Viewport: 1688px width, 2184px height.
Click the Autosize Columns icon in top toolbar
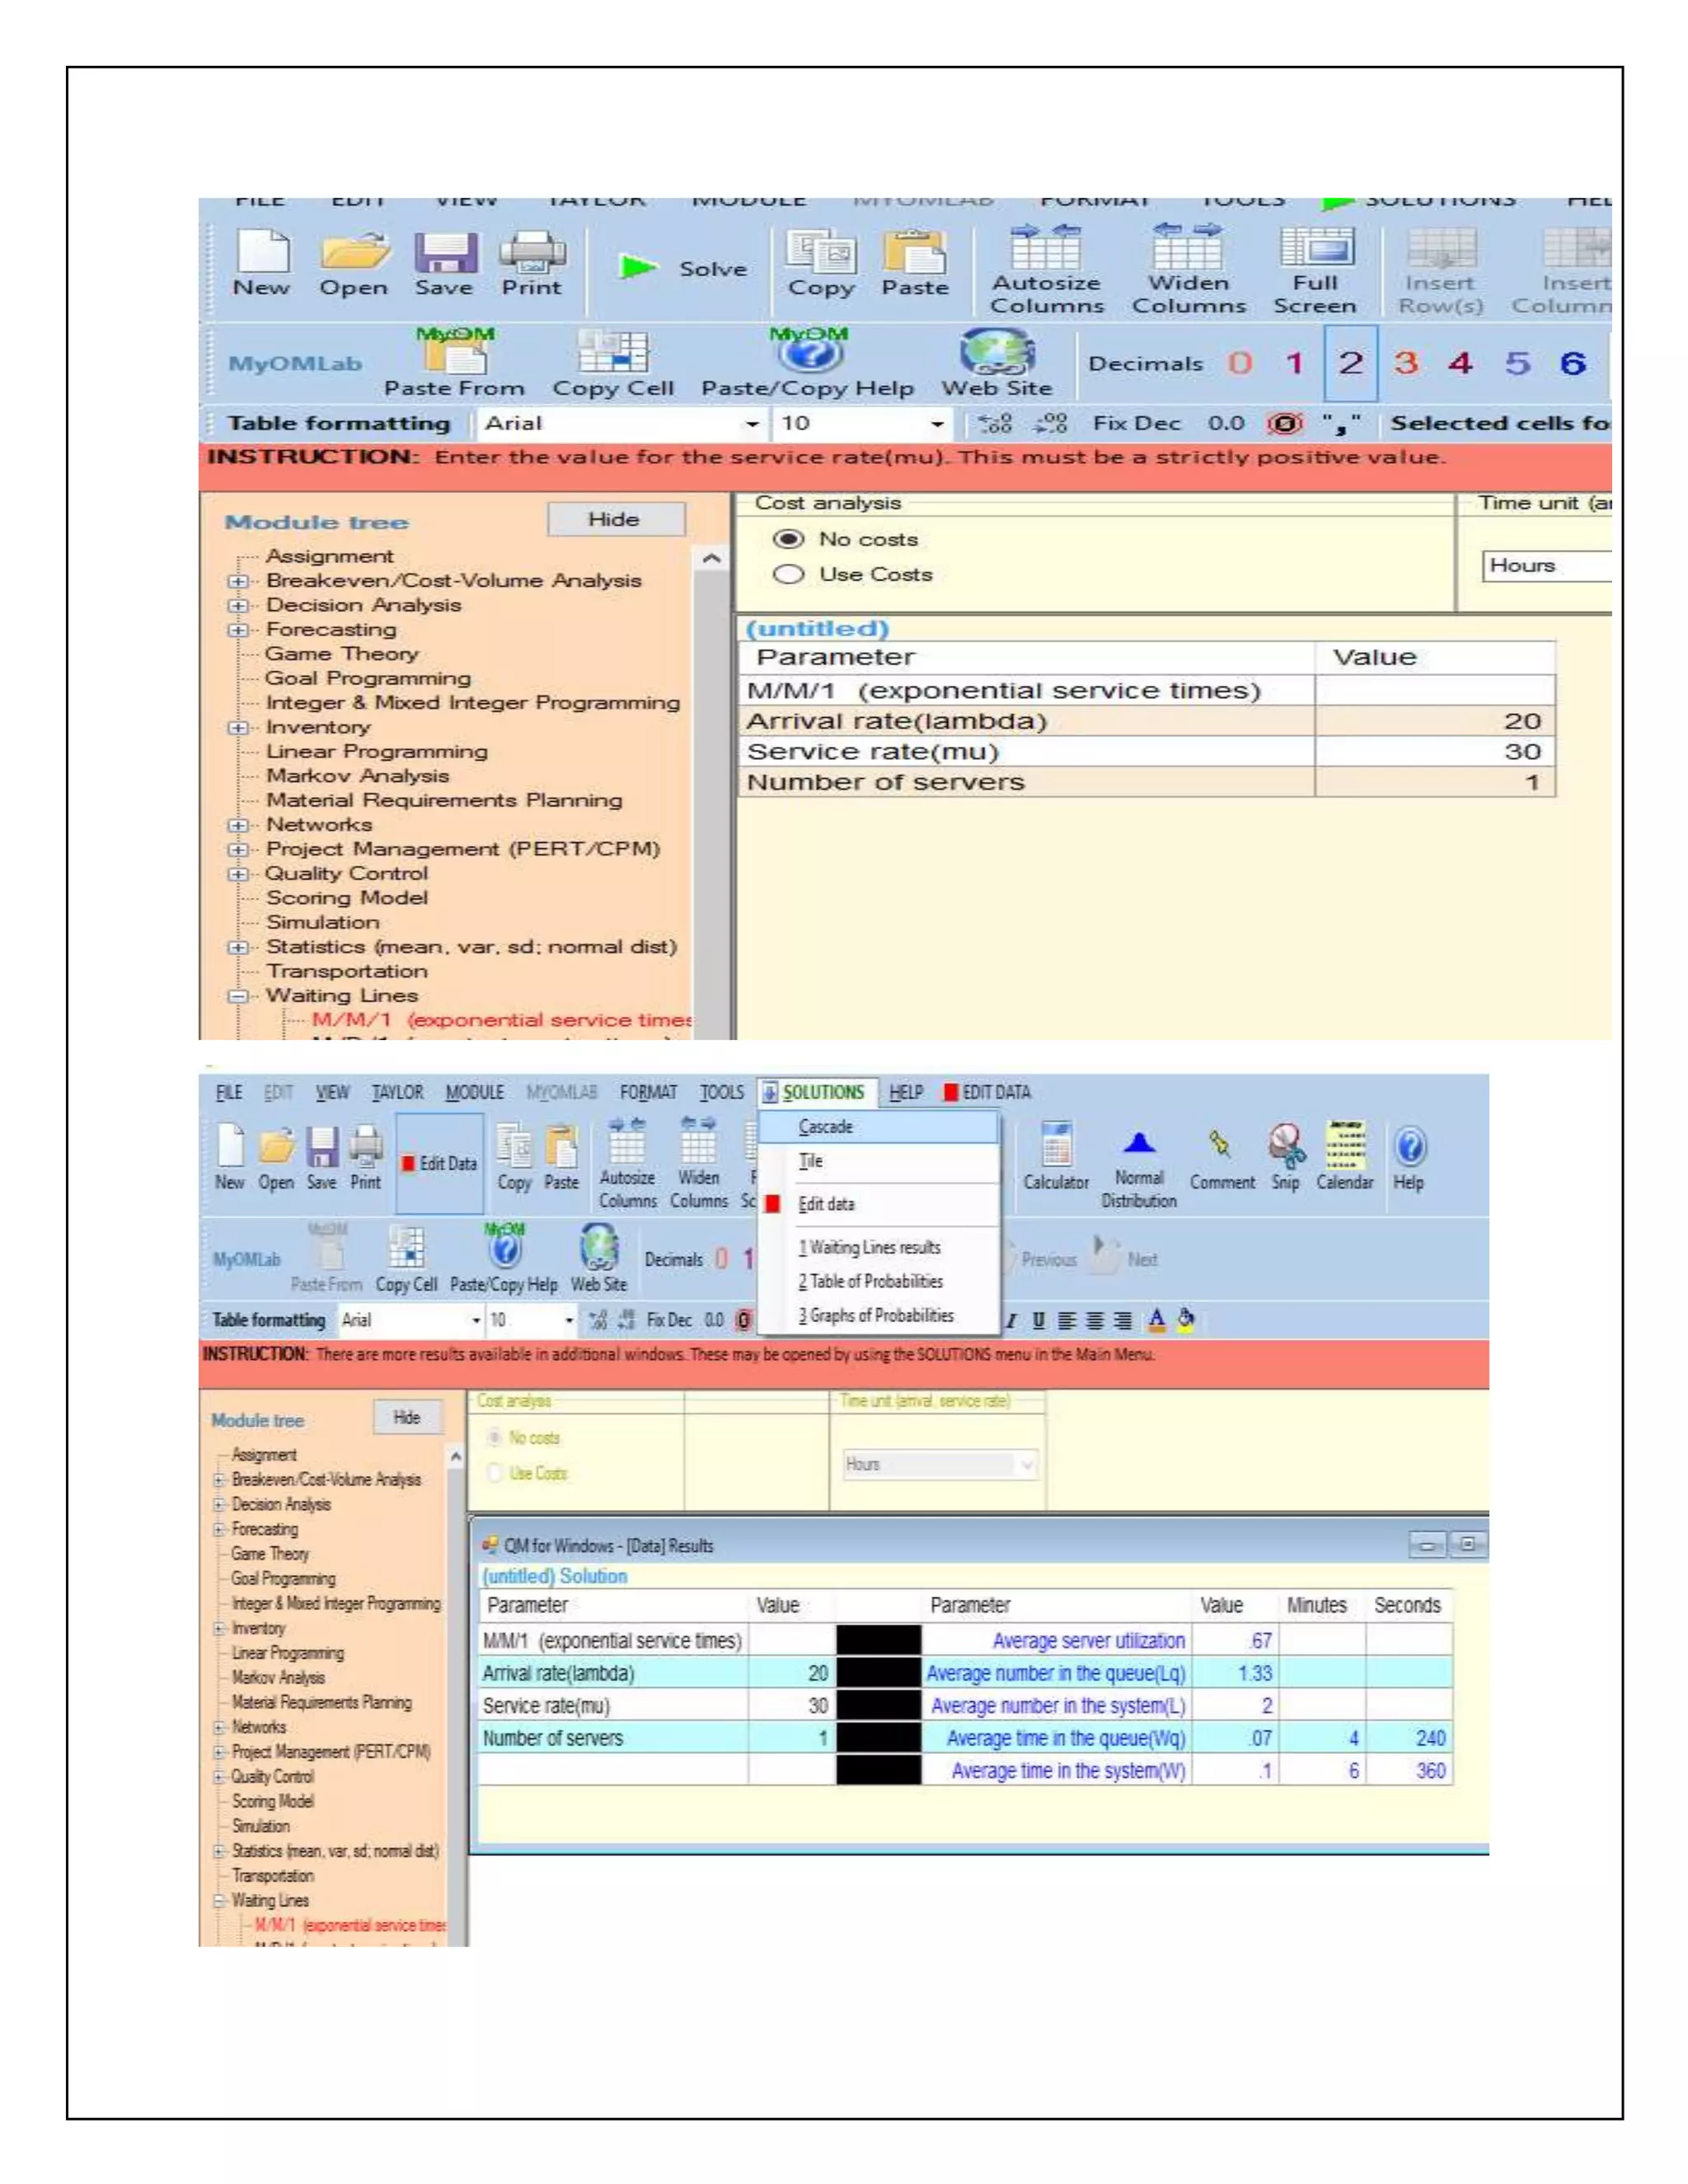click(1046, 249)
